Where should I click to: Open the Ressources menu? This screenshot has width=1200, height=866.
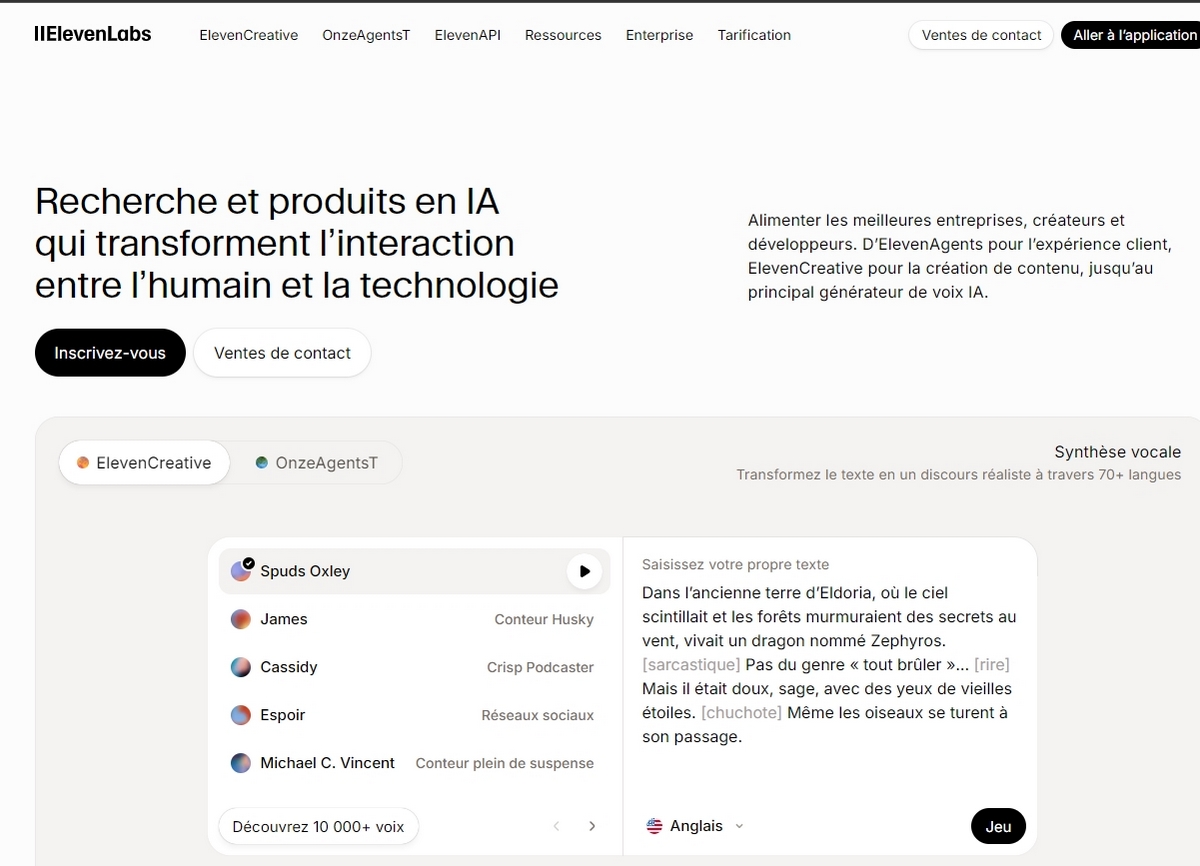tap(563, 35)
